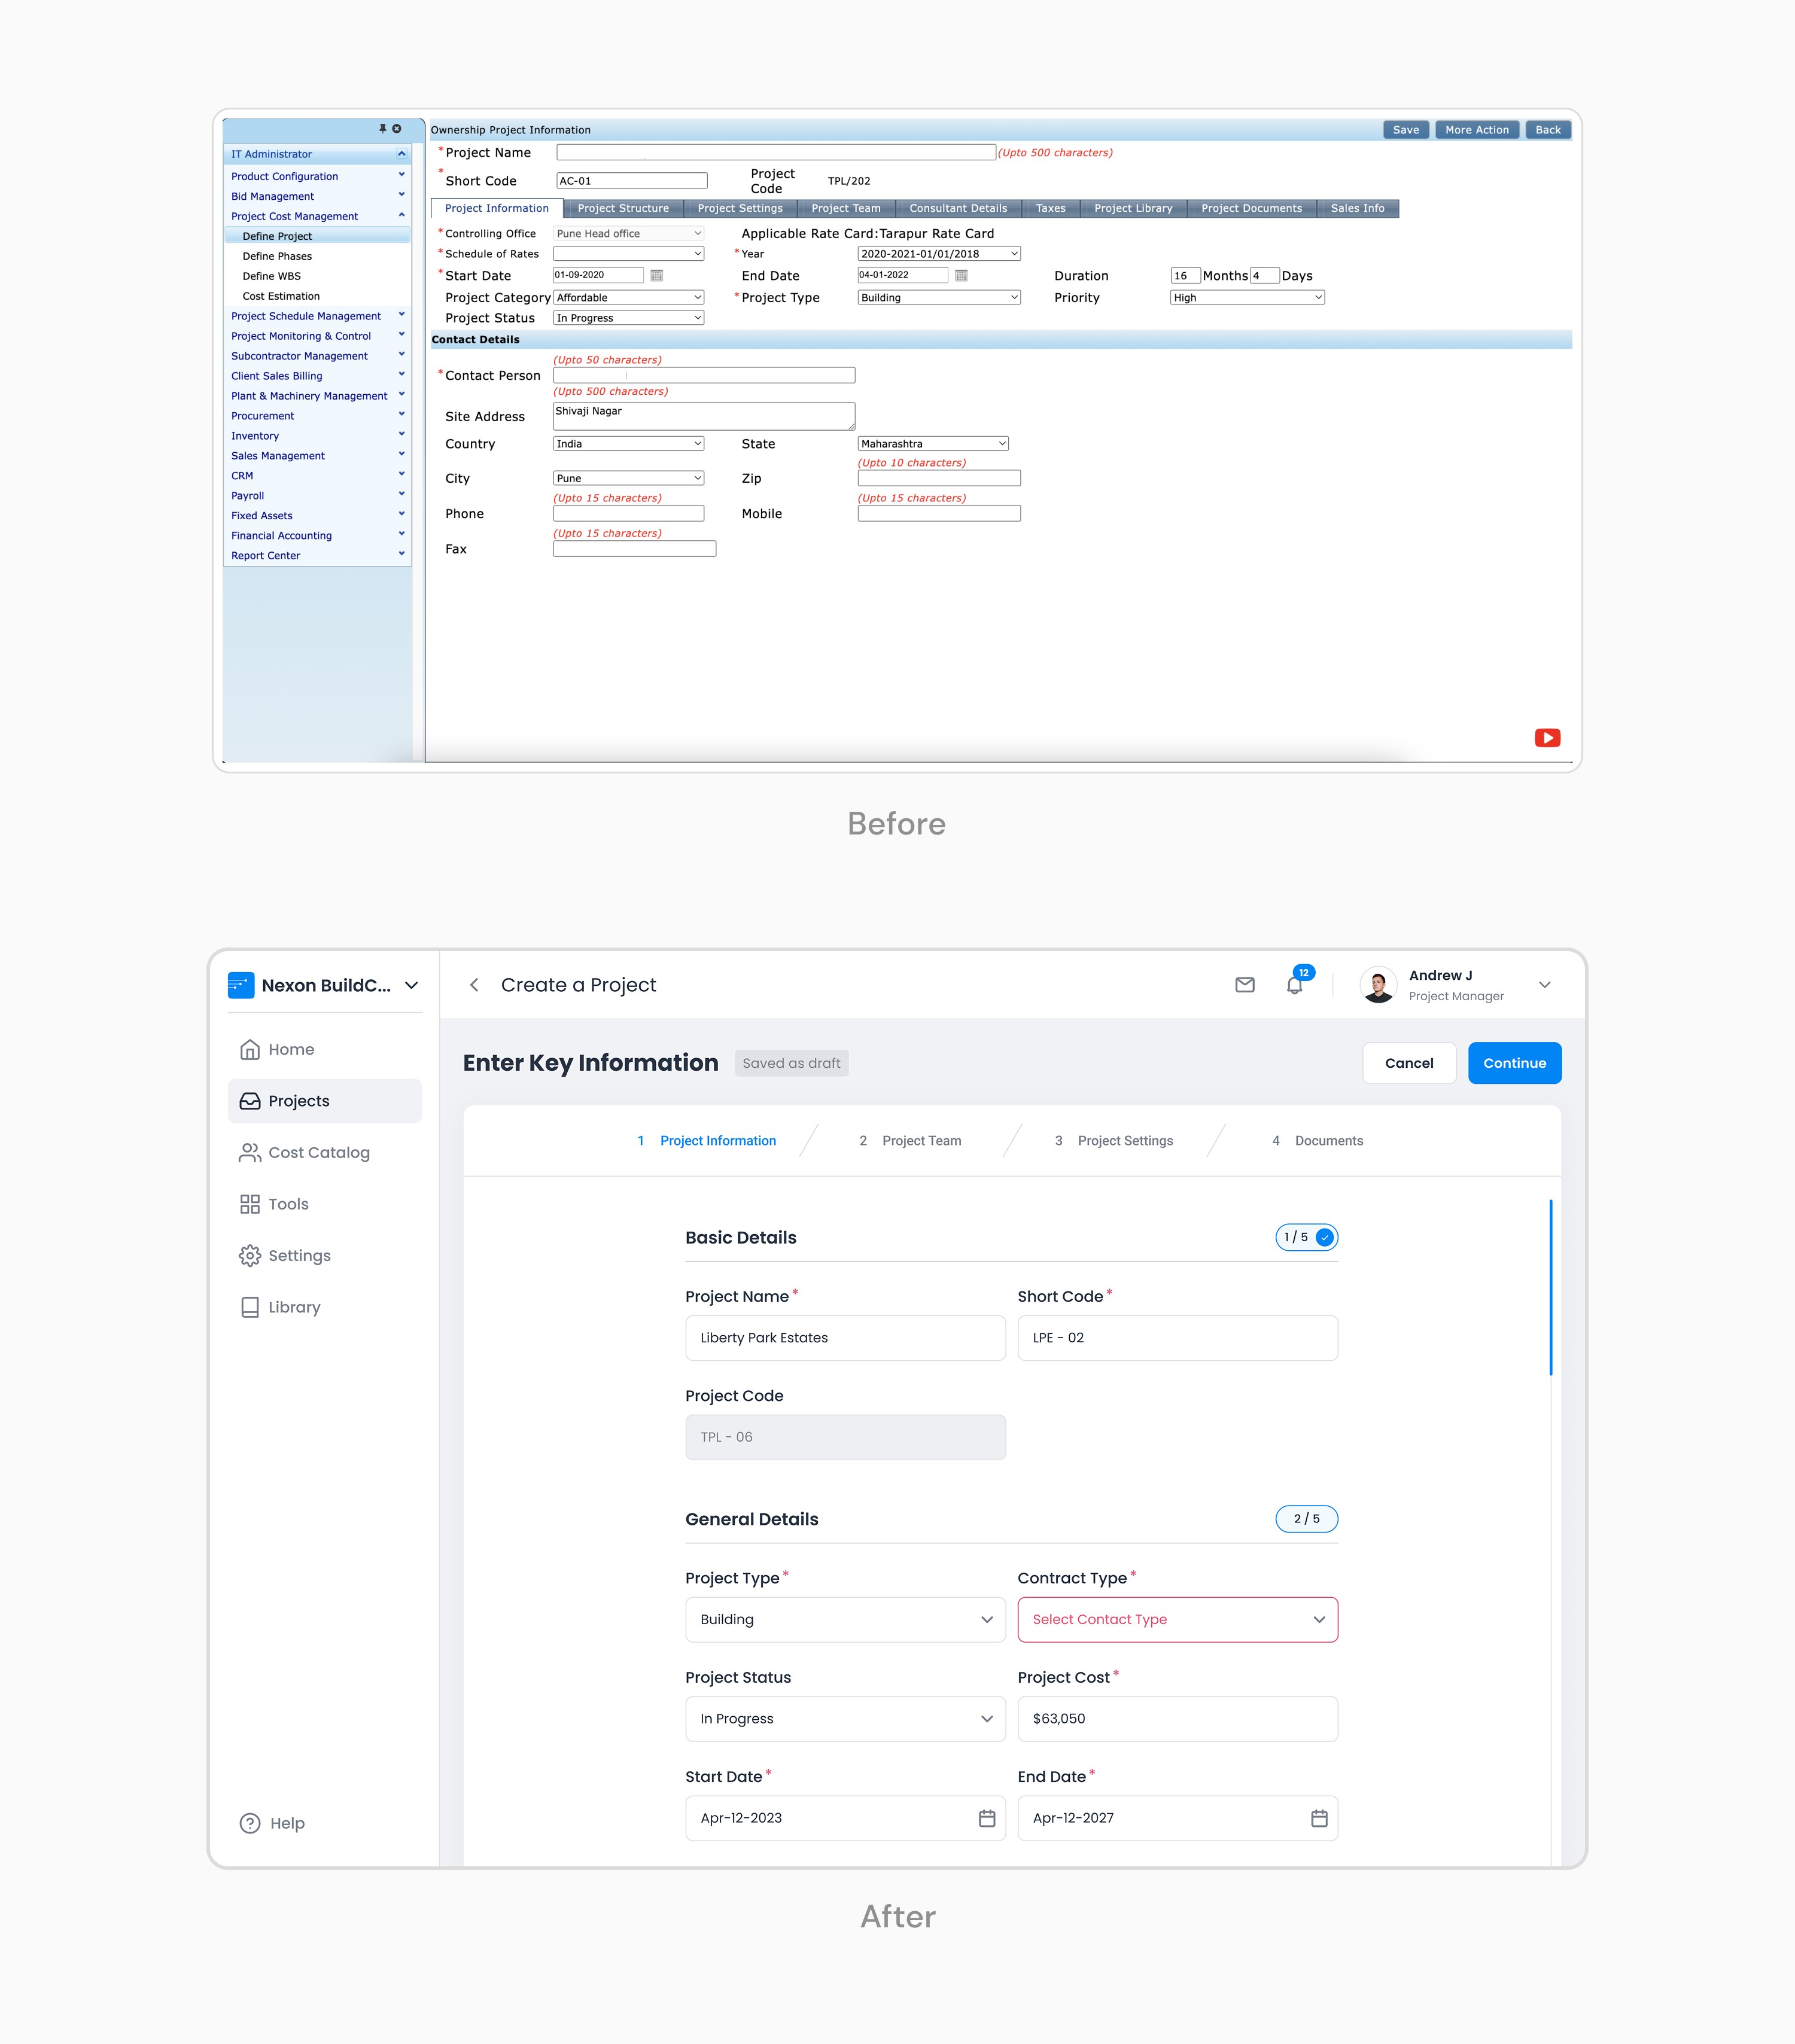Click the blue vertical scrollbar in the After form
Image resolution: width=1795 pixels, height=2044 pixels.
point(1550,1288)
